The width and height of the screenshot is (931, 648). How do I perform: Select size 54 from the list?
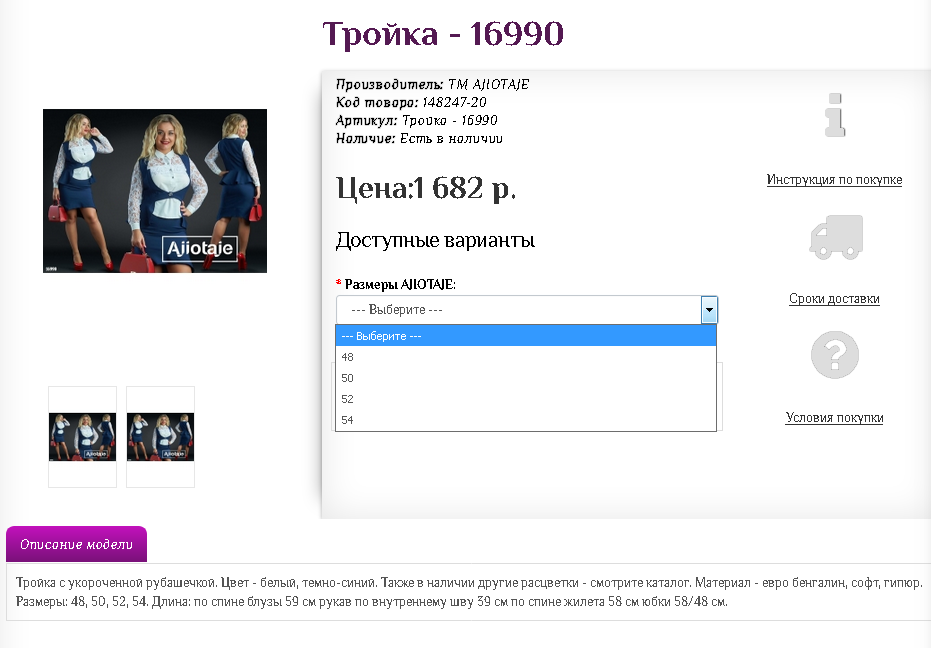(526, 420)
